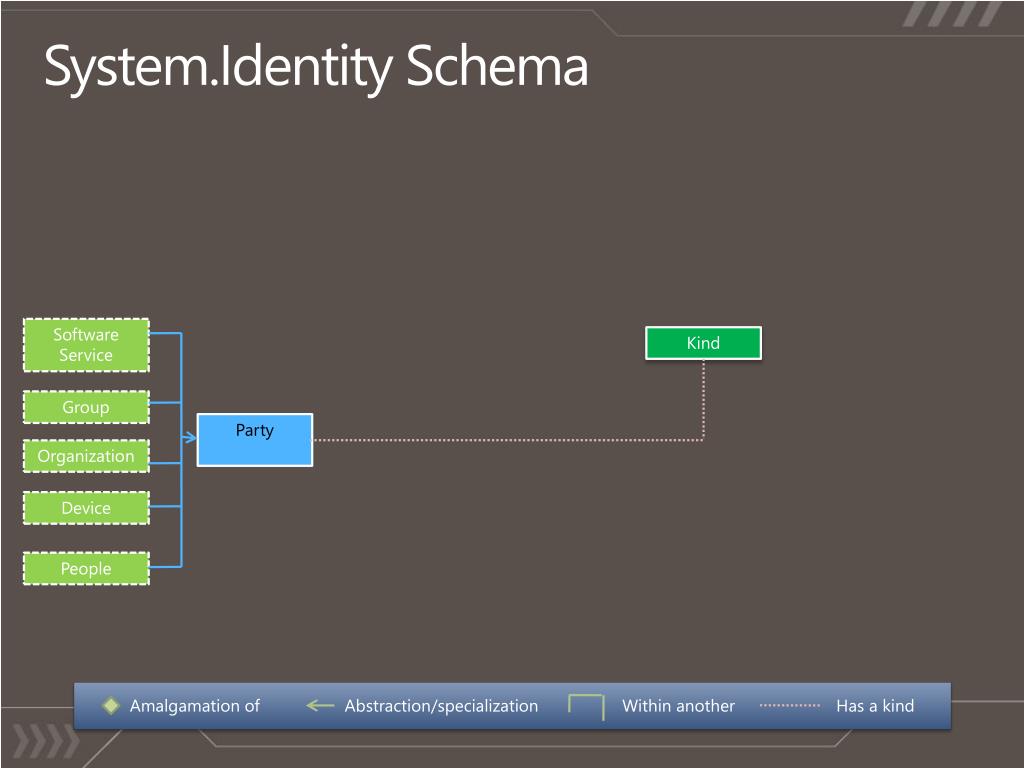Click the dotted line legend icon
1024x768 pixels.
tap(790, 705)
